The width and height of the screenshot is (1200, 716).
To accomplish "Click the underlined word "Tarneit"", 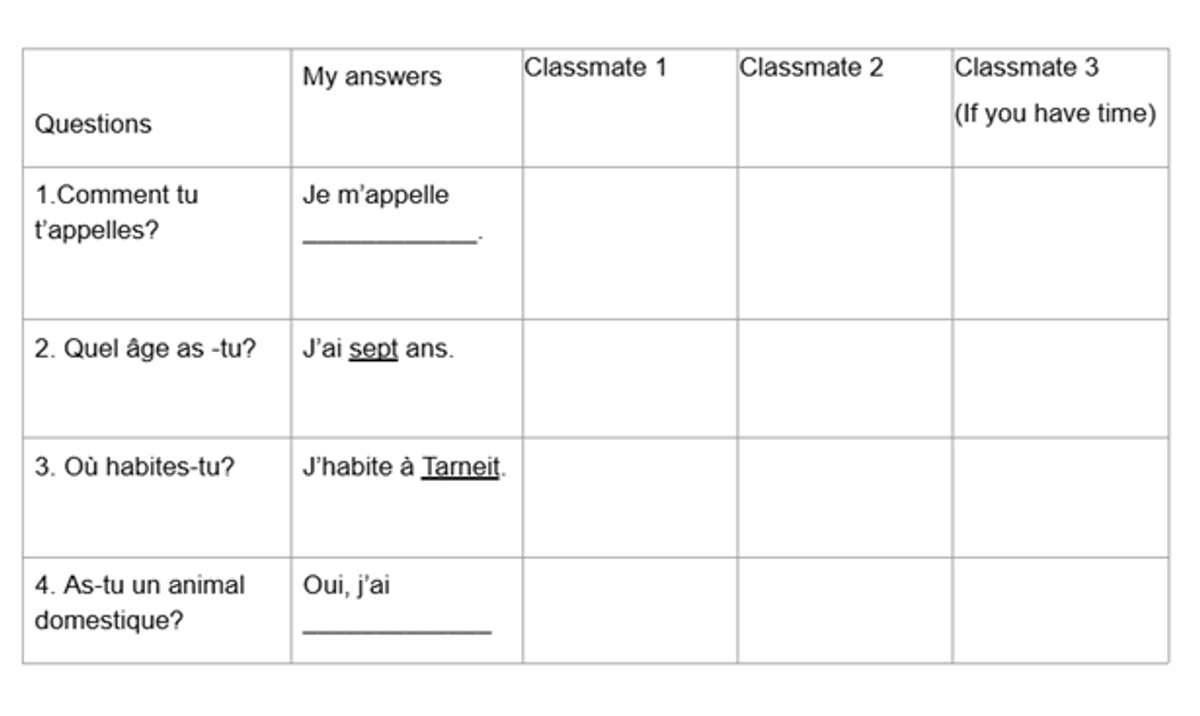I will click(460, 468).
